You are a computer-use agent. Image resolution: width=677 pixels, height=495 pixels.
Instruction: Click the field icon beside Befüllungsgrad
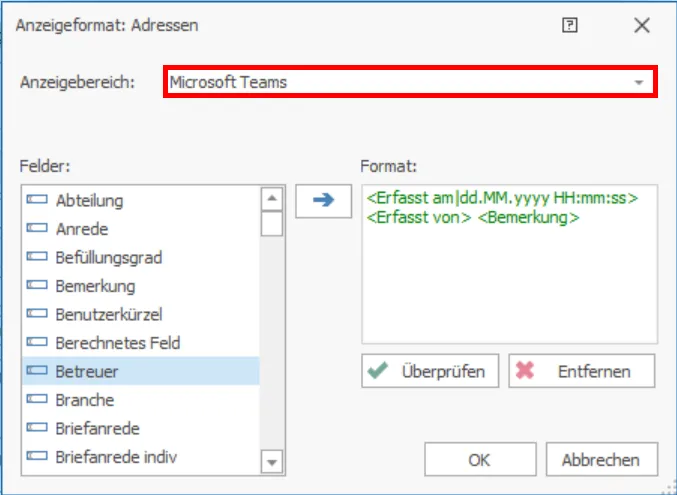tap(37, 257)
